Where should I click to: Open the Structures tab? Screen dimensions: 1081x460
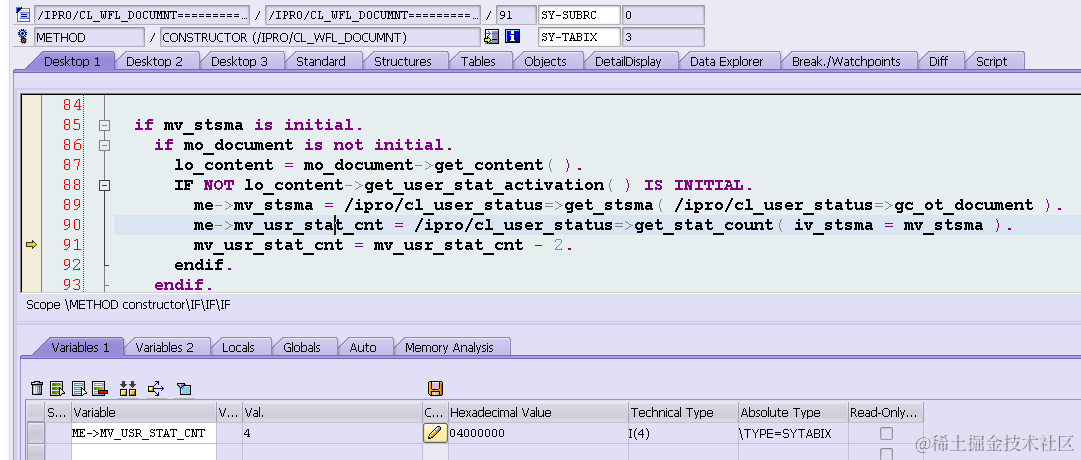pyautogui.click(x=403, y=61)
